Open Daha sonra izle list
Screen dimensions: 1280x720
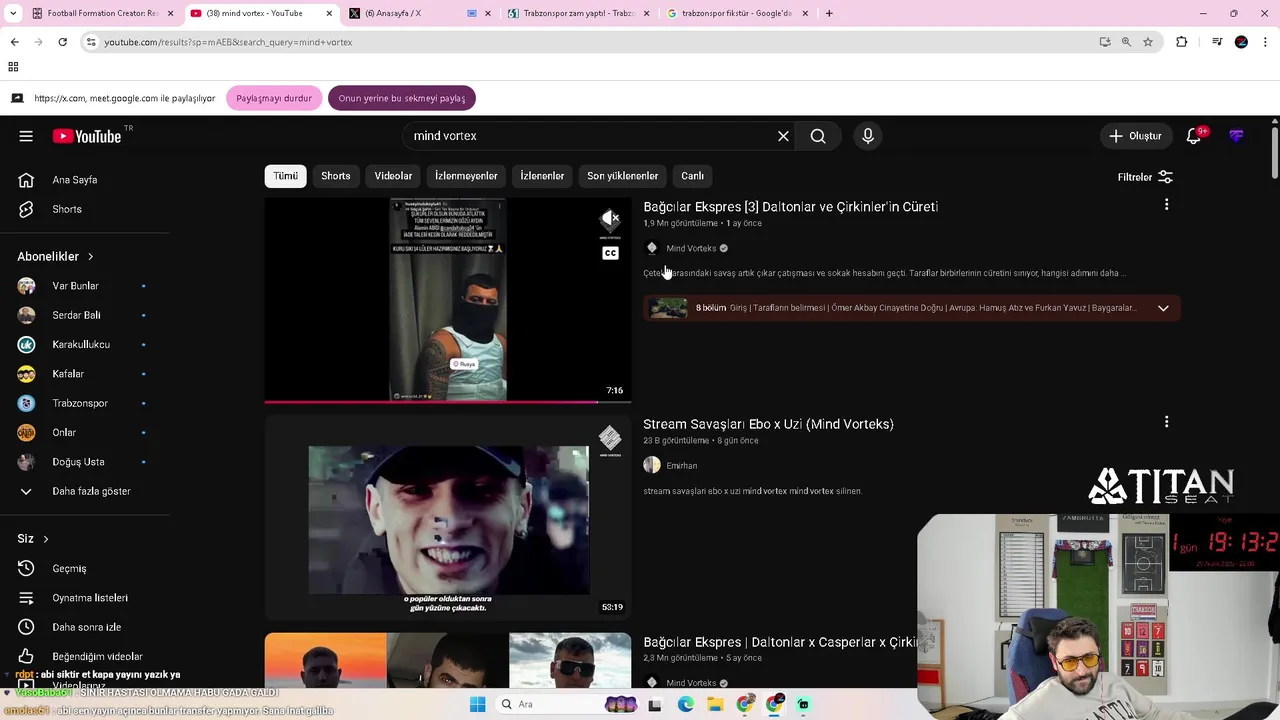85,627
